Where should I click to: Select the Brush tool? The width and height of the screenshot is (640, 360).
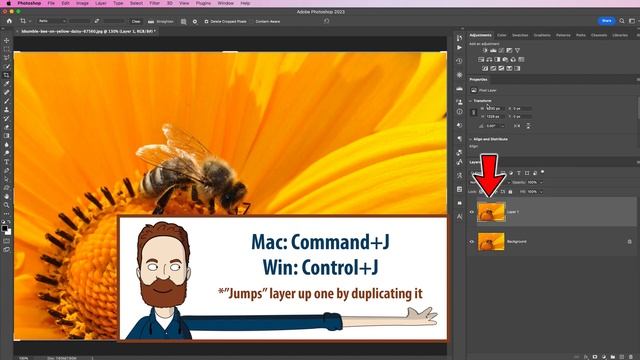click(7, 101)
